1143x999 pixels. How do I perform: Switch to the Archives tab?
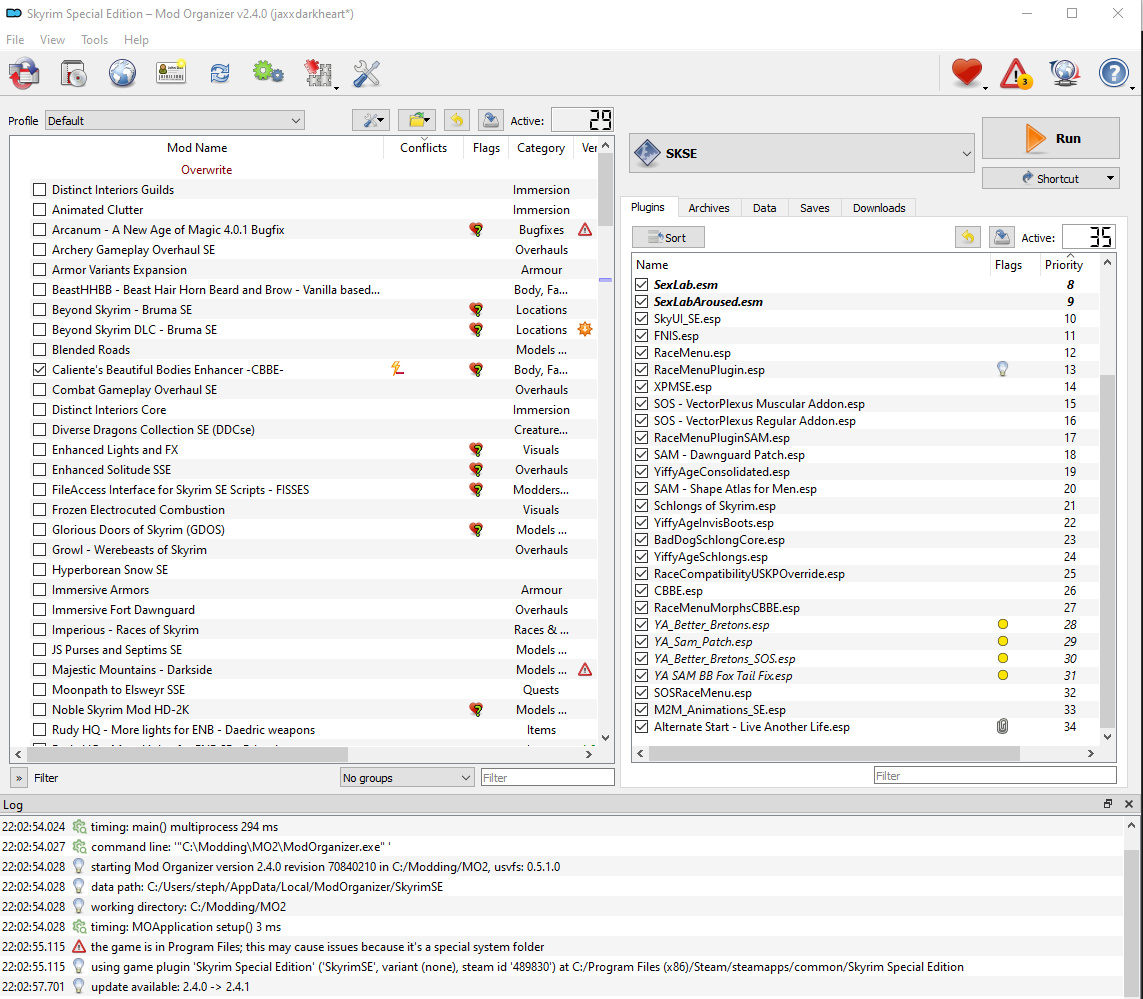[709, 208]
